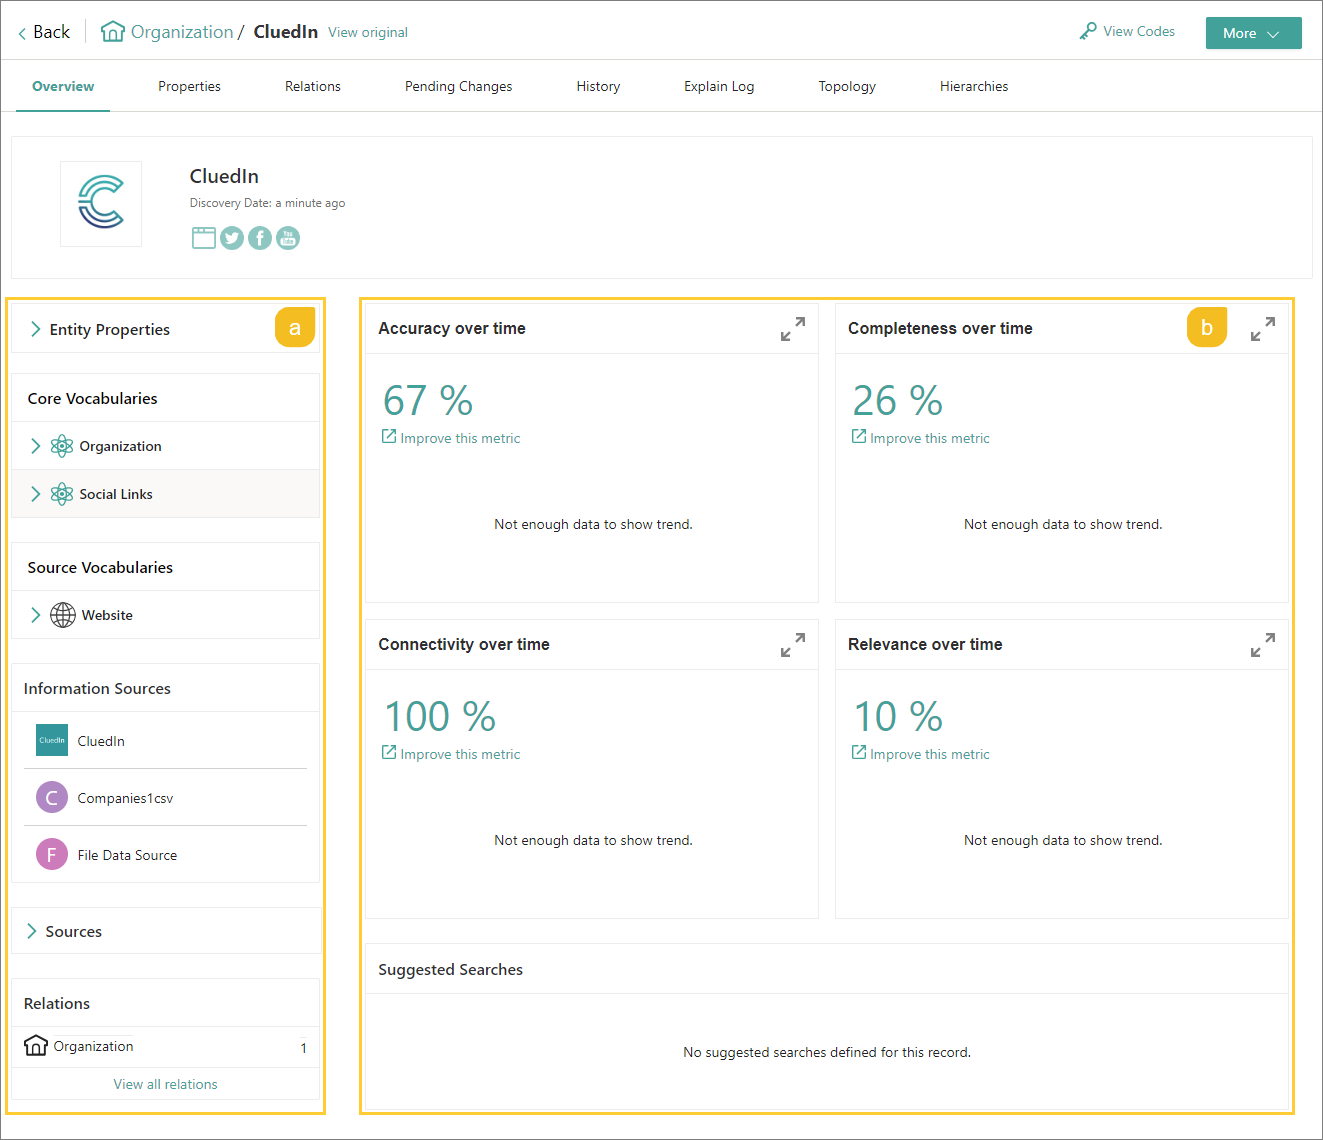Click Improve this metric under Connectivity
The width and height of the screenshot is (1323, 1140).
pos(451,754)
